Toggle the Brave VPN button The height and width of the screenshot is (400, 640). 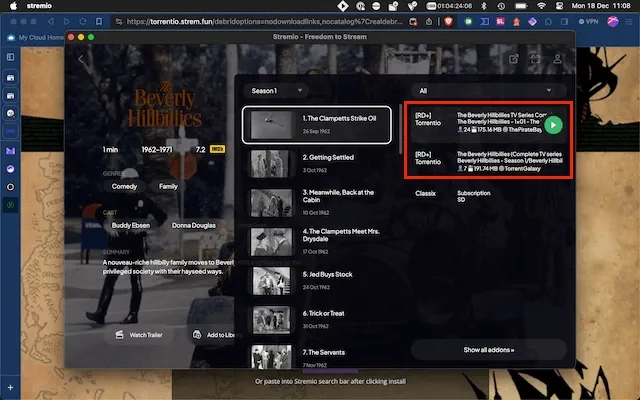tap(588, 22)
